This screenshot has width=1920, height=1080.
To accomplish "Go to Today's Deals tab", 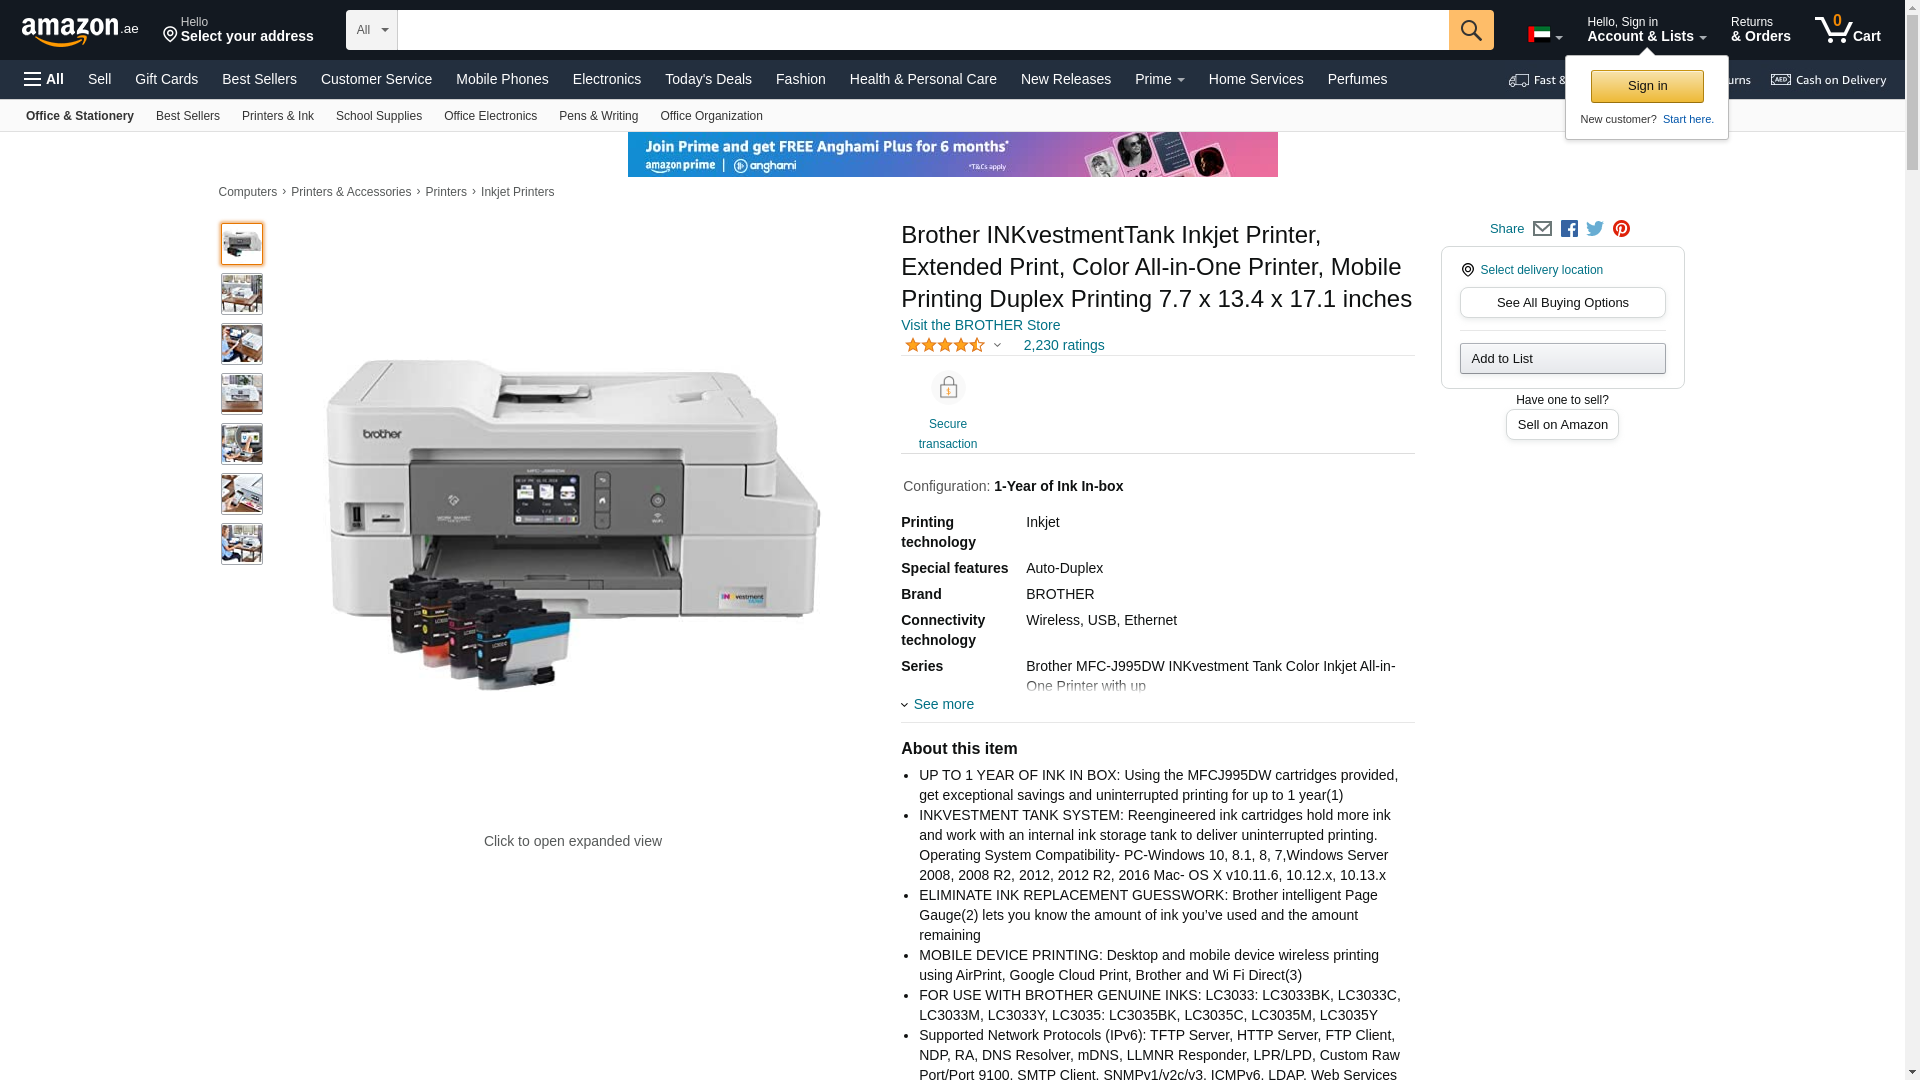I will 708,79.
